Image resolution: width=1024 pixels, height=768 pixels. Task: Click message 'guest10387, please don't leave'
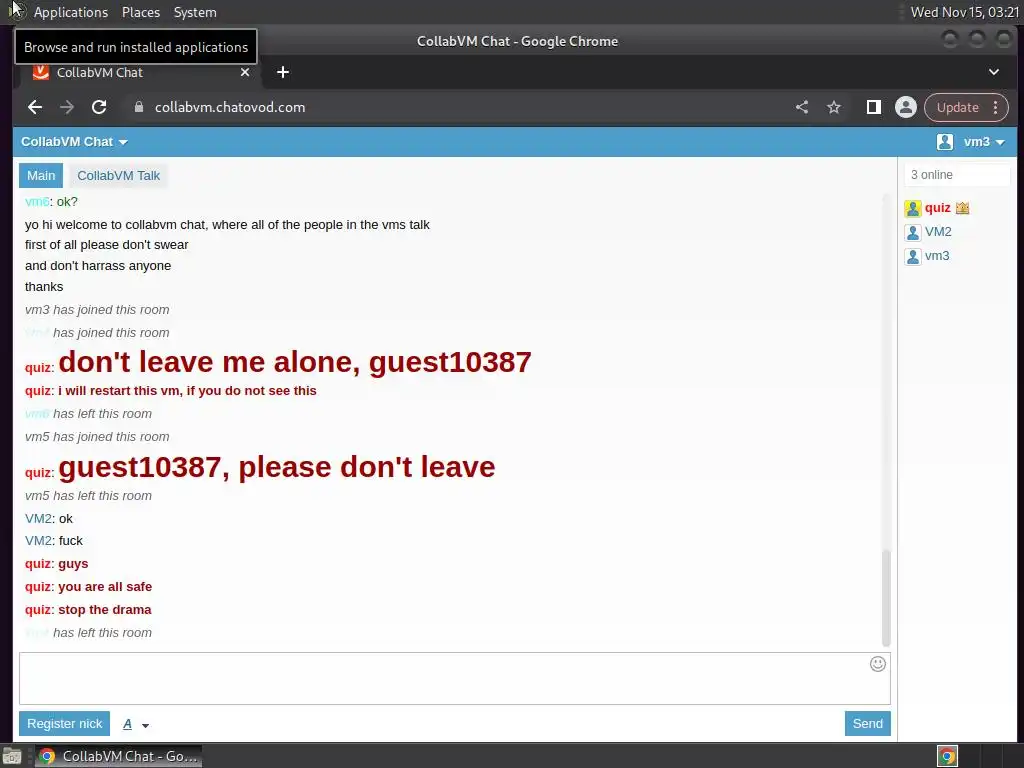pos(277,468)
